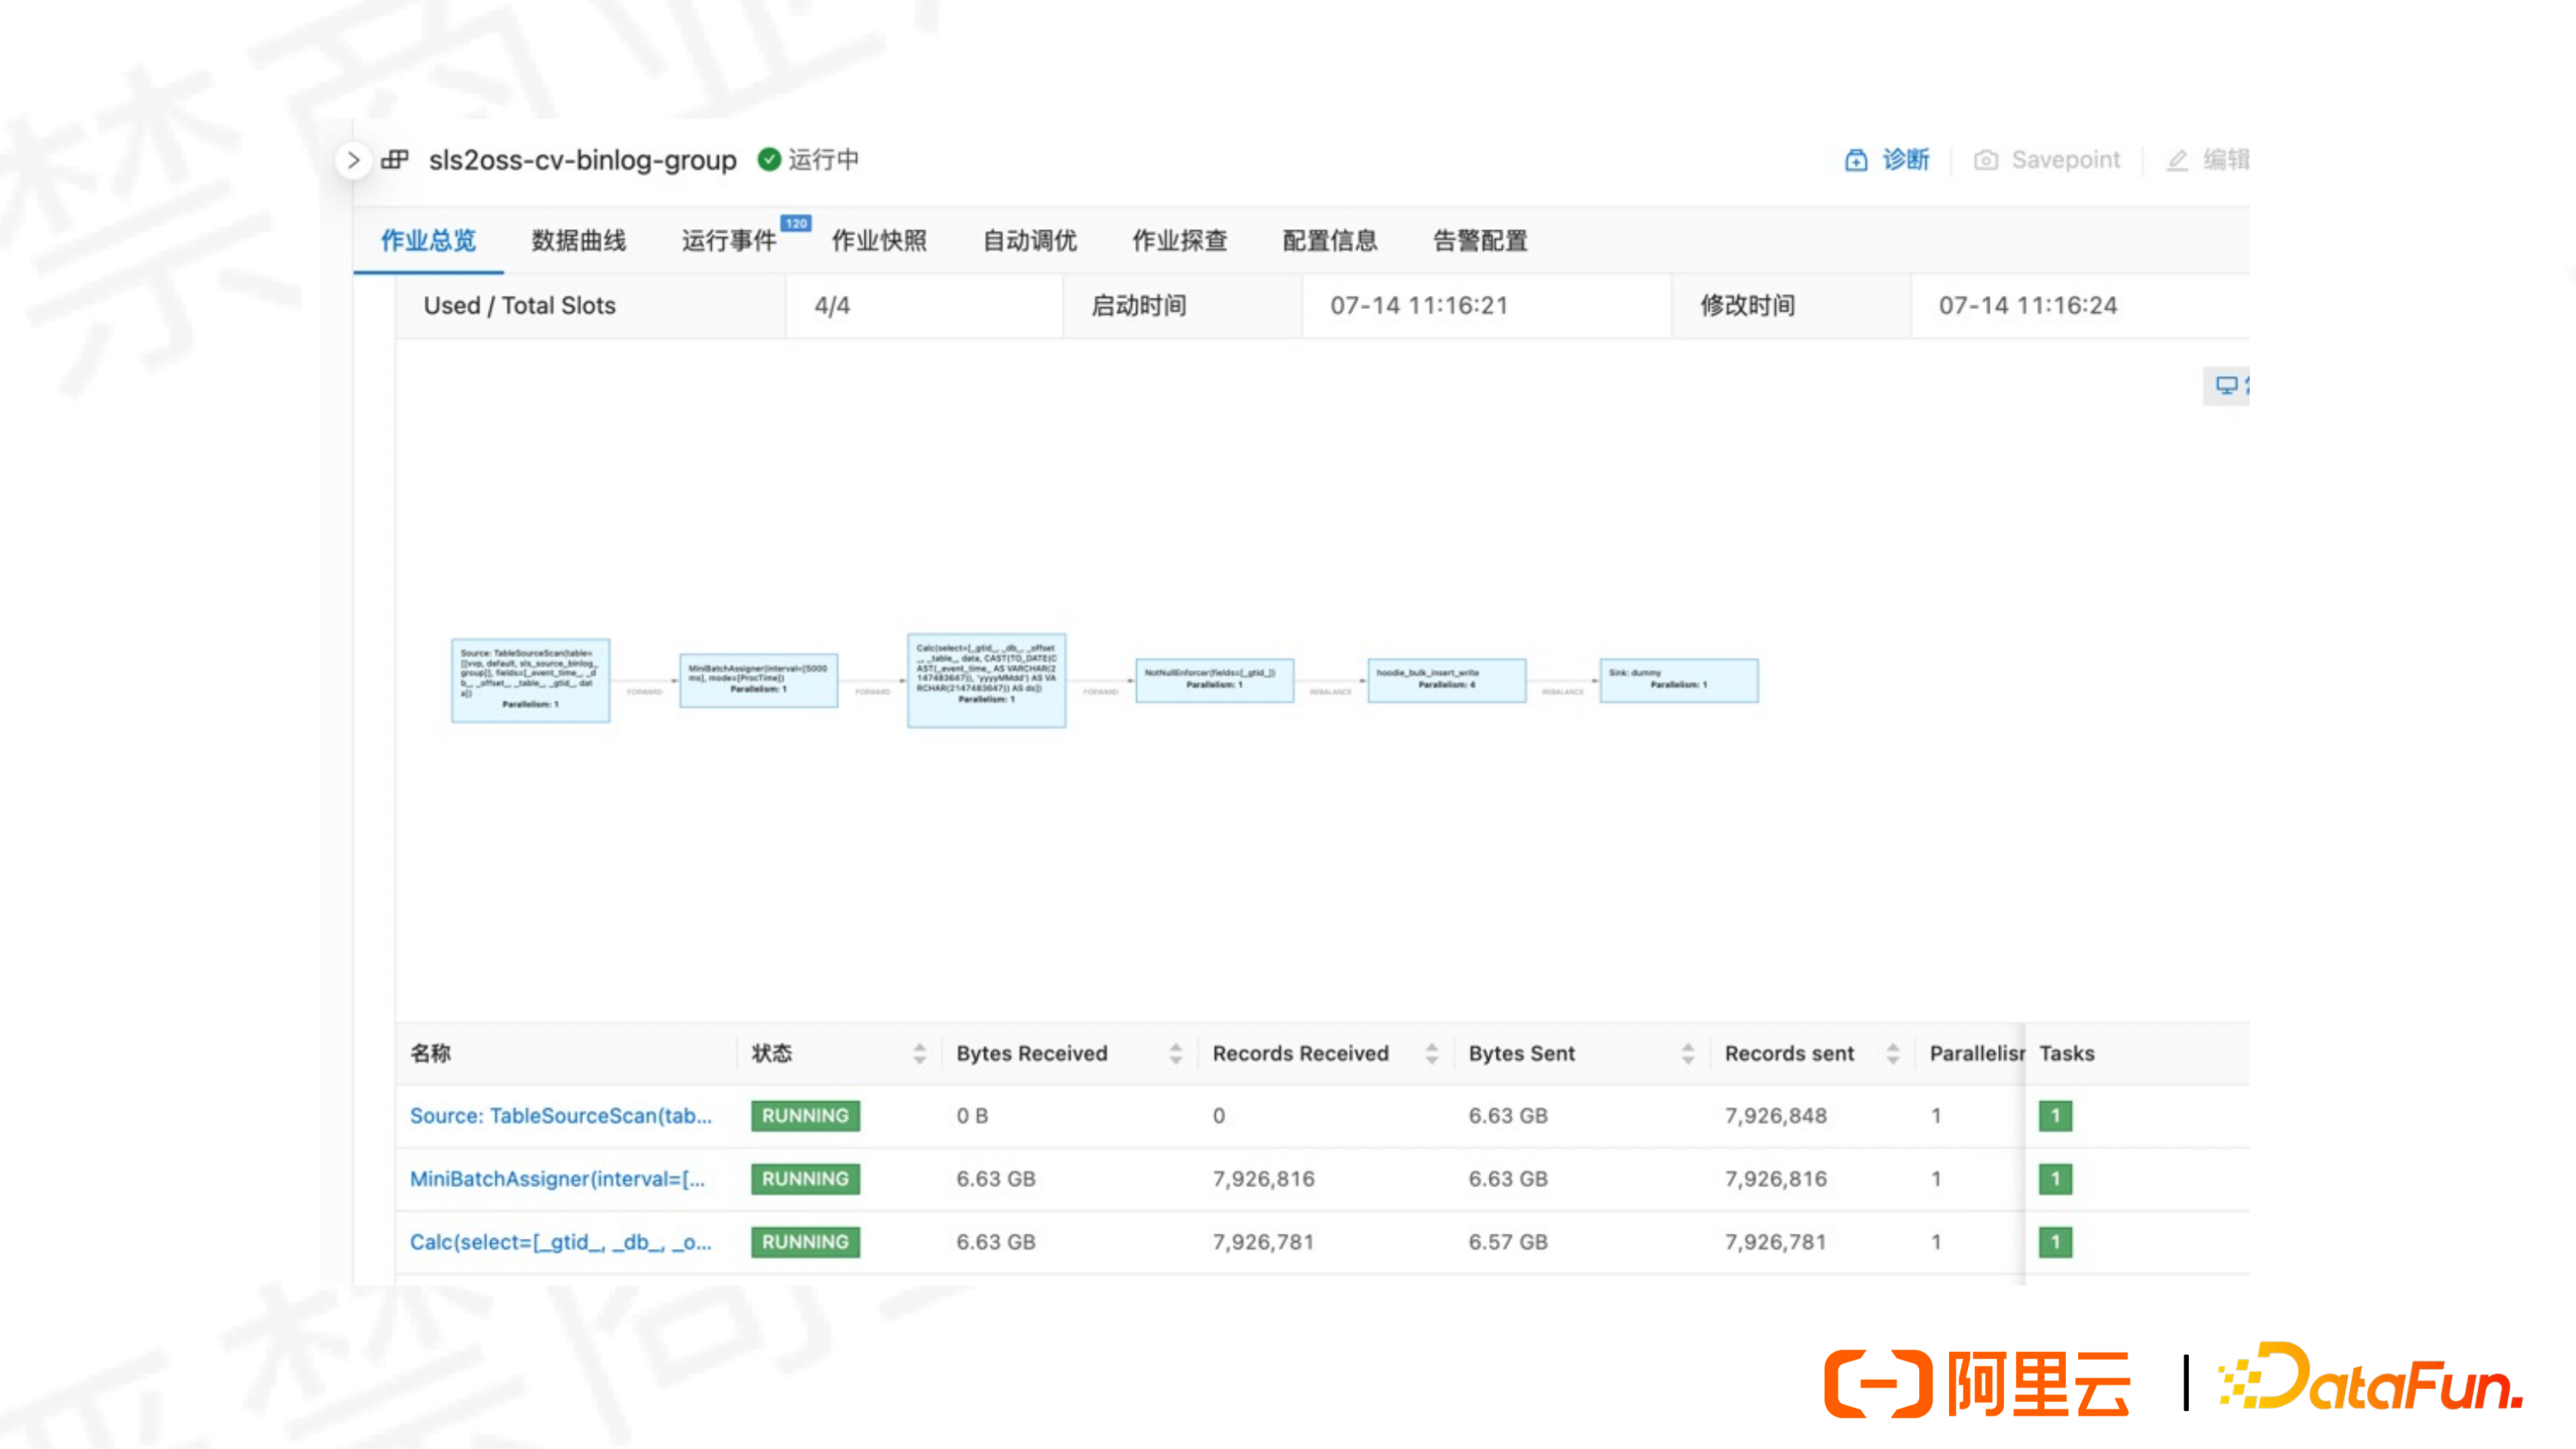The image size is (2576, 1449).
Task: Select the NotNullEnforcer graph node
Action: pyautogui.click(x=1214, y=681)
